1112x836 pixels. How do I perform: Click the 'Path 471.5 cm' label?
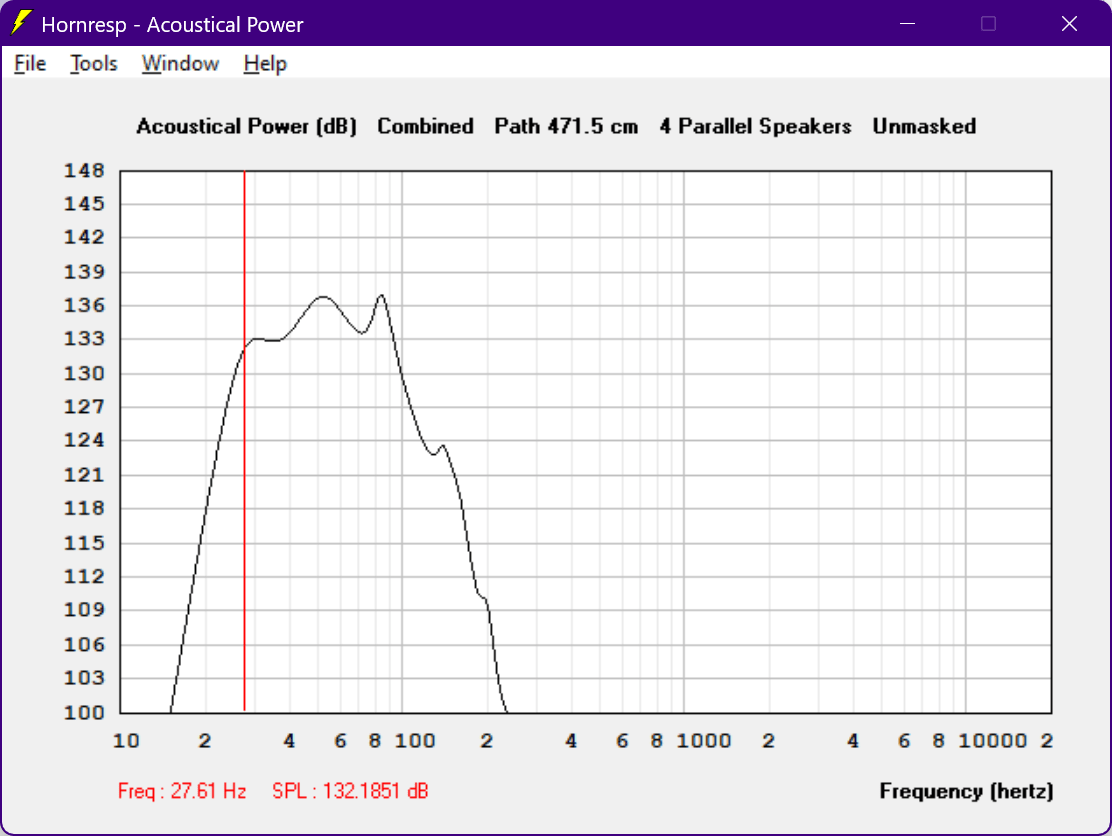(x=566, y=126)
